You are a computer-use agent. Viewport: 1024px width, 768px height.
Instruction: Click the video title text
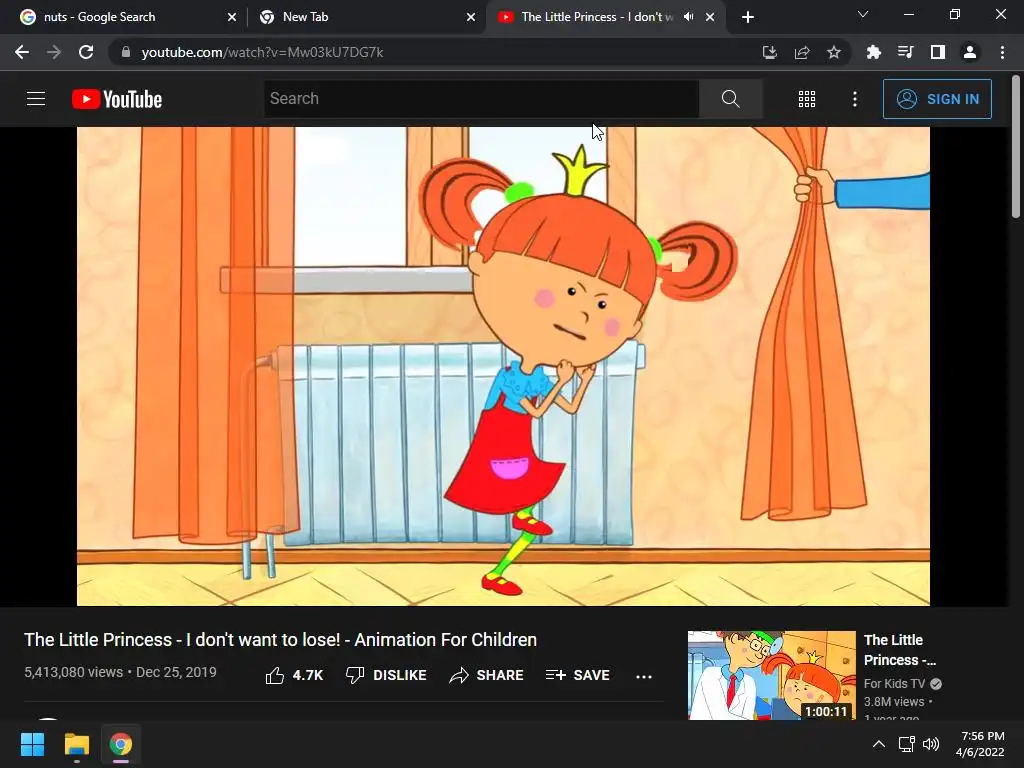(x=280, y=640)
